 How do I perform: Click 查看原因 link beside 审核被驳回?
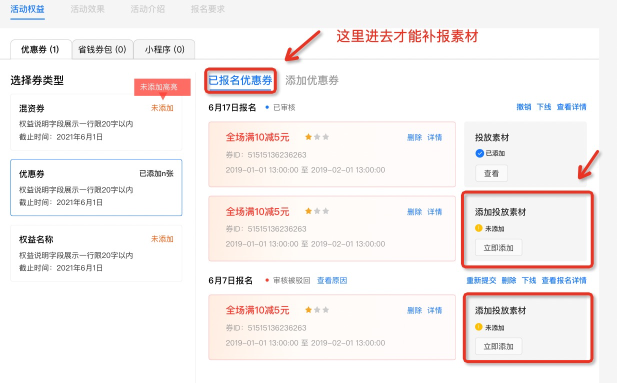coord(332,280)
